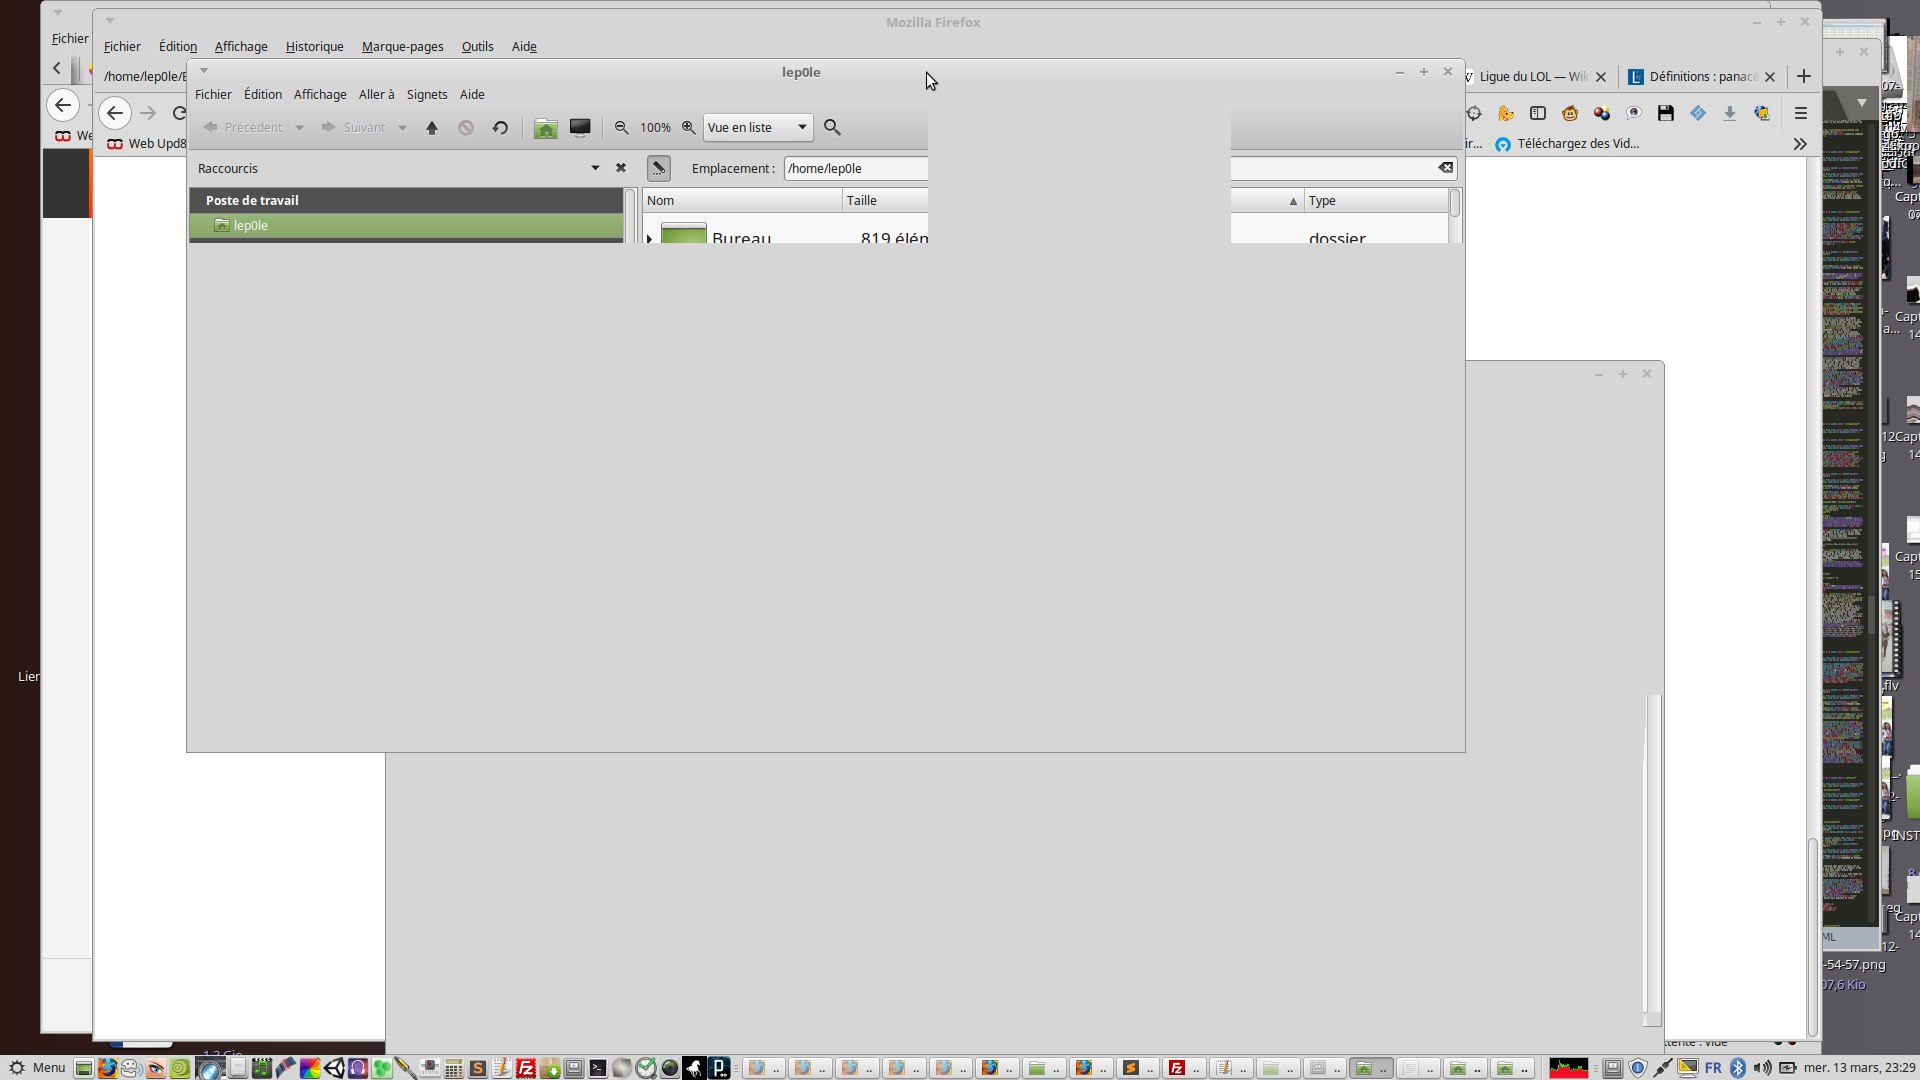Screen dimensions: 1920x1080
Task: Open Raccourcis side pane selector dropdown
Action: pyautogui.click(x=595, y=168)
